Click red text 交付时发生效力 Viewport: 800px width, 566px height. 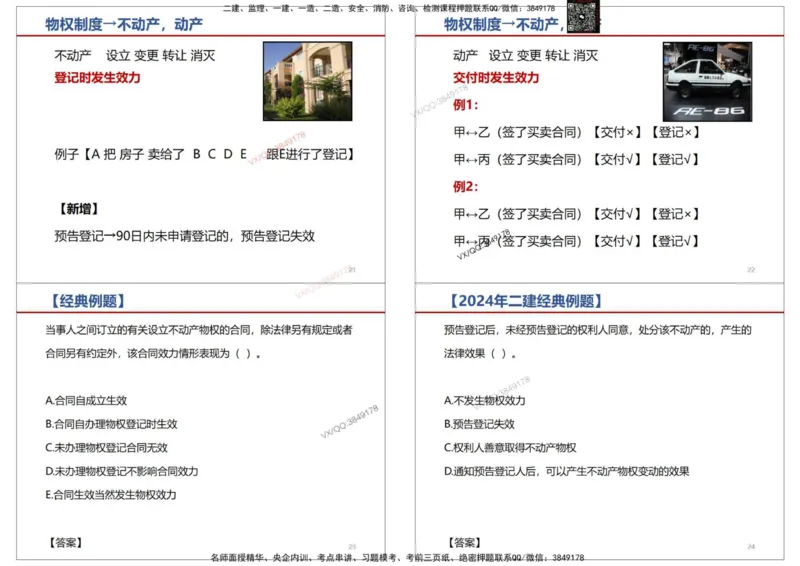[x=496, y=78]
